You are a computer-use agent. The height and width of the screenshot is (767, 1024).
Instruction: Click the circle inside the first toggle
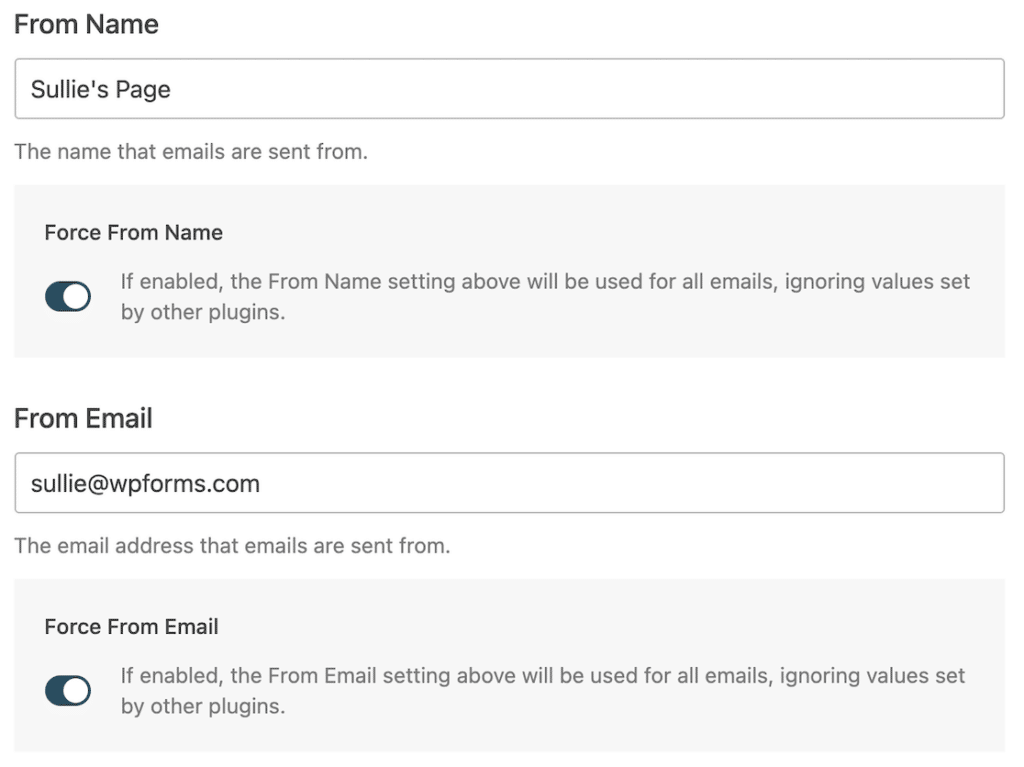(x=77, y=296)
